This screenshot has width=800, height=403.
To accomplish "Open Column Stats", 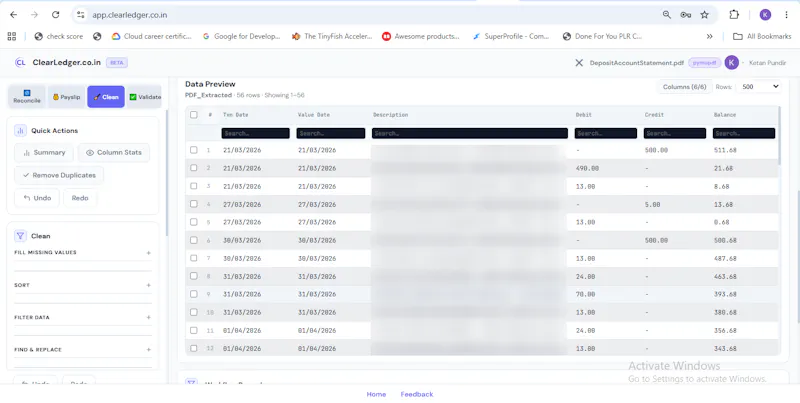I will tap(114, 153).
